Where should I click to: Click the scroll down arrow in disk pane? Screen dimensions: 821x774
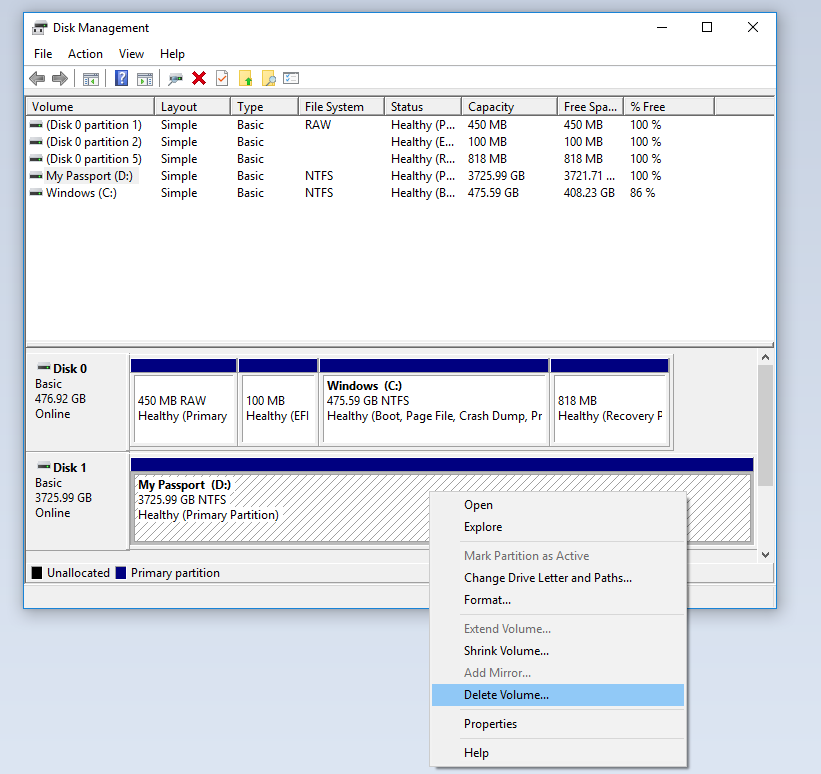(x=765, y=555)
